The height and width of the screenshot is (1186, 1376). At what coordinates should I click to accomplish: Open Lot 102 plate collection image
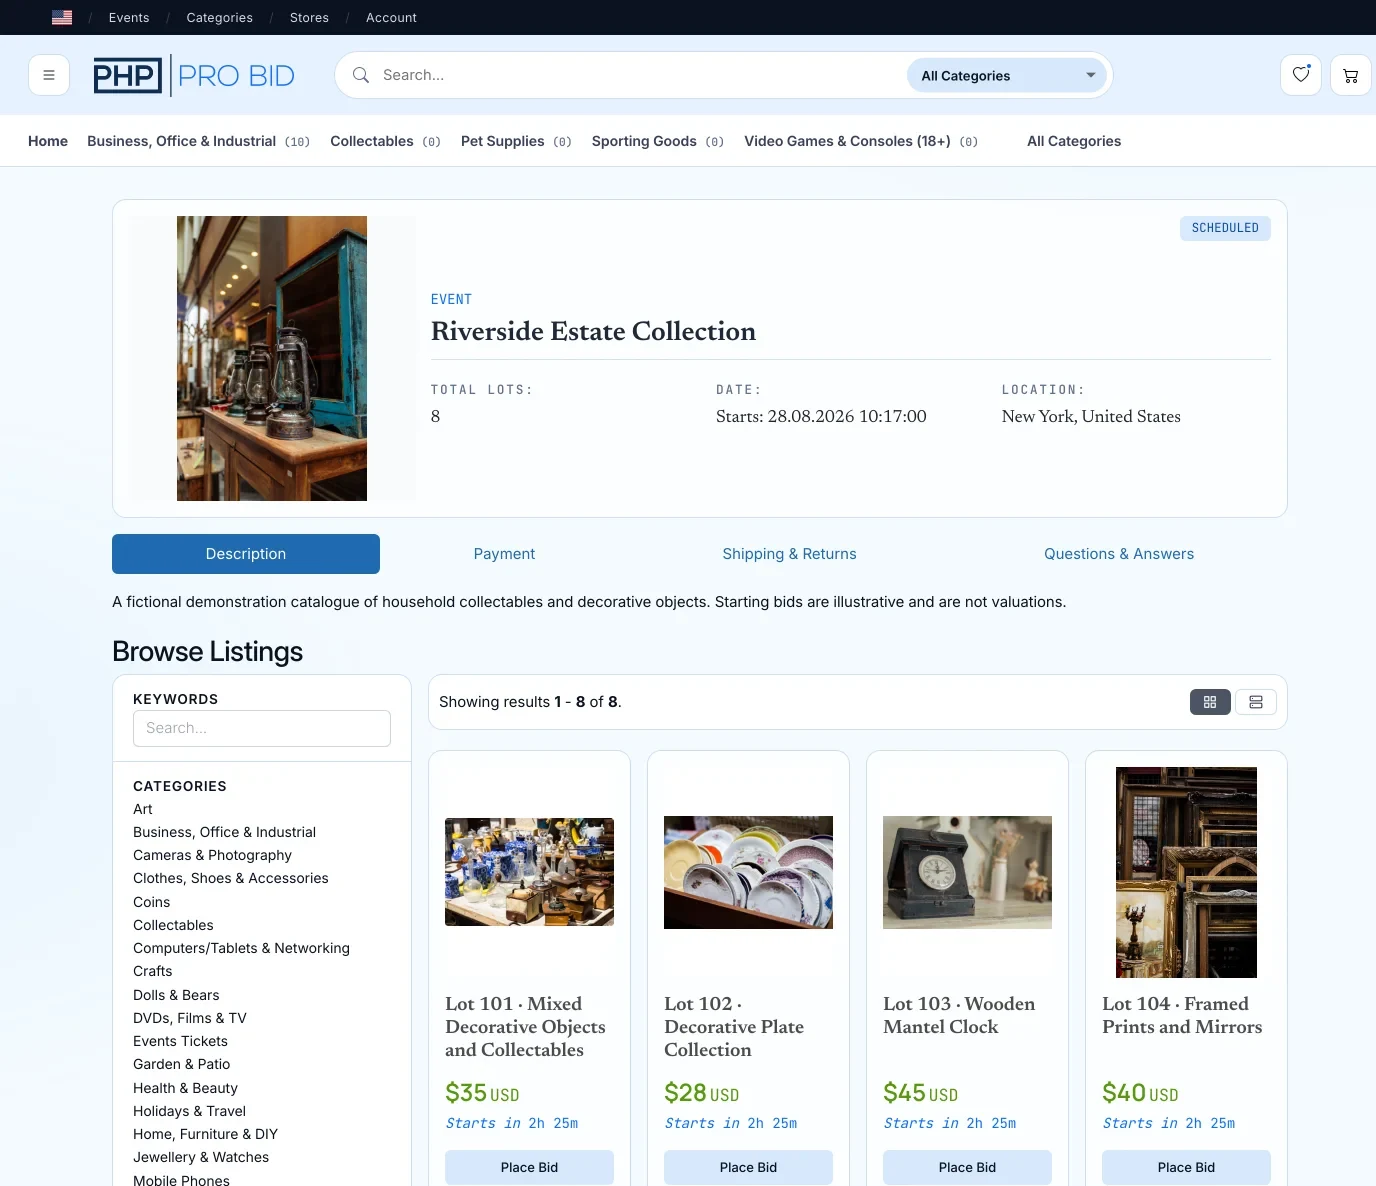click(748, 872)
